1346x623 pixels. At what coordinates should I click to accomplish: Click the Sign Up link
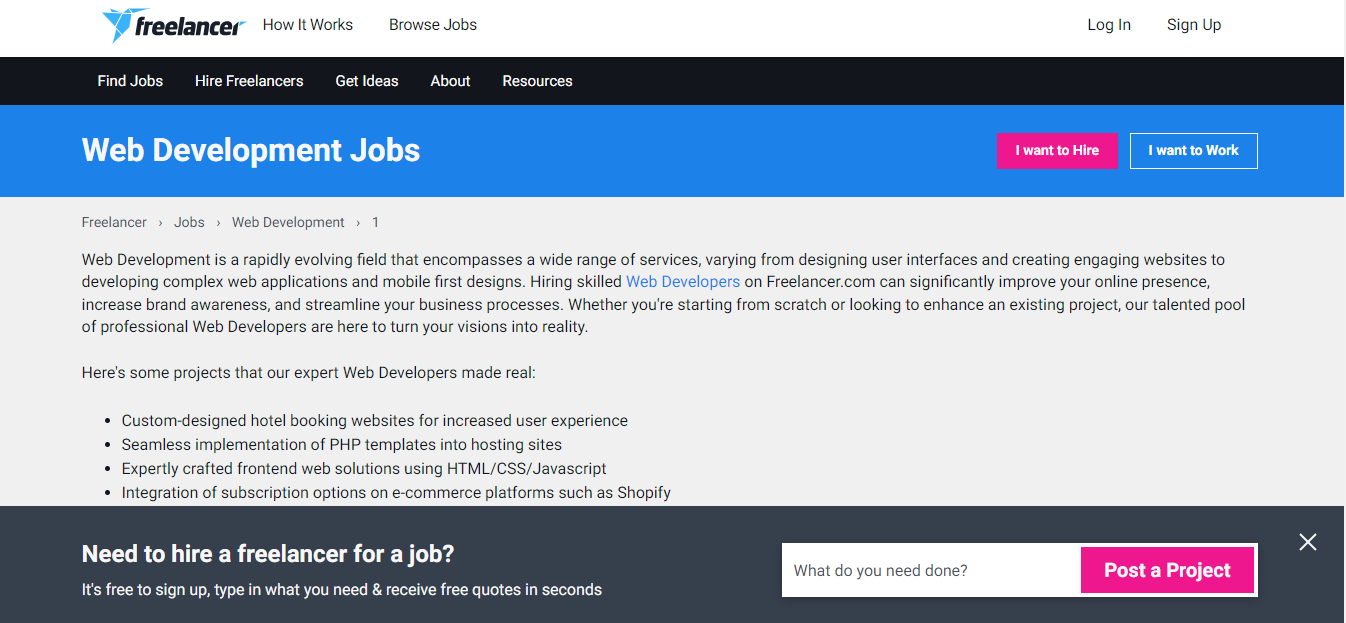[x=1194, y=25]
